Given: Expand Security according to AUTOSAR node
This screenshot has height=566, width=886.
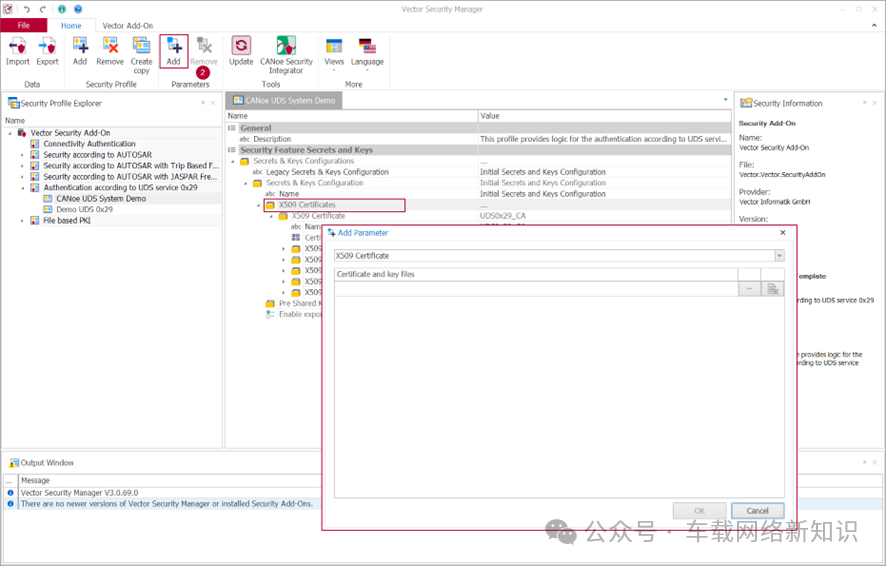Looking at the screenshot, I should point(23,155).
